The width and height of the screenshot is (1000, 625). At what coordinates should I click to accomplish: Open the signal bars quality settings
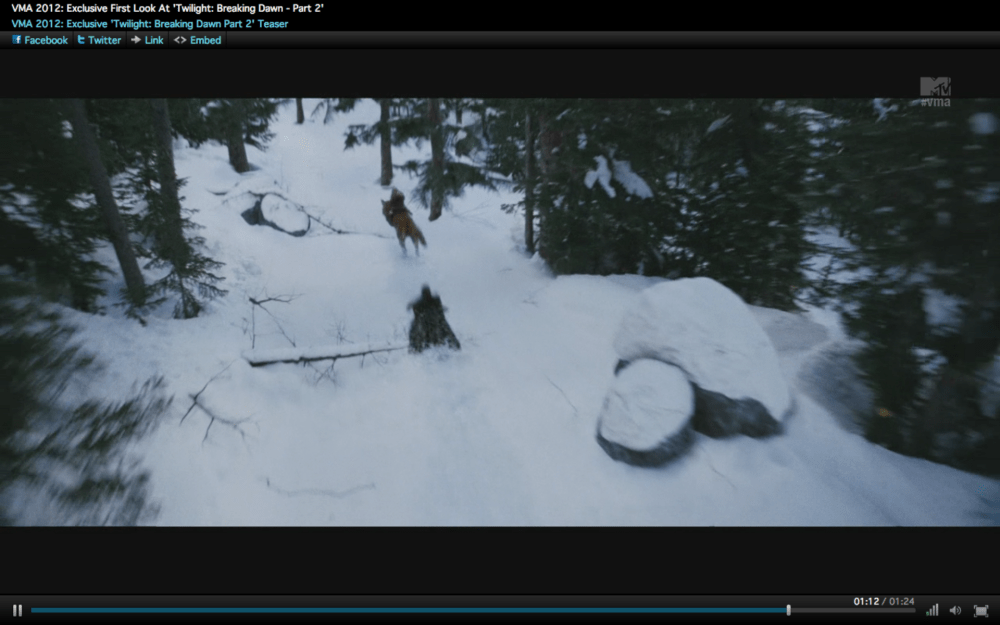point(932,610)
